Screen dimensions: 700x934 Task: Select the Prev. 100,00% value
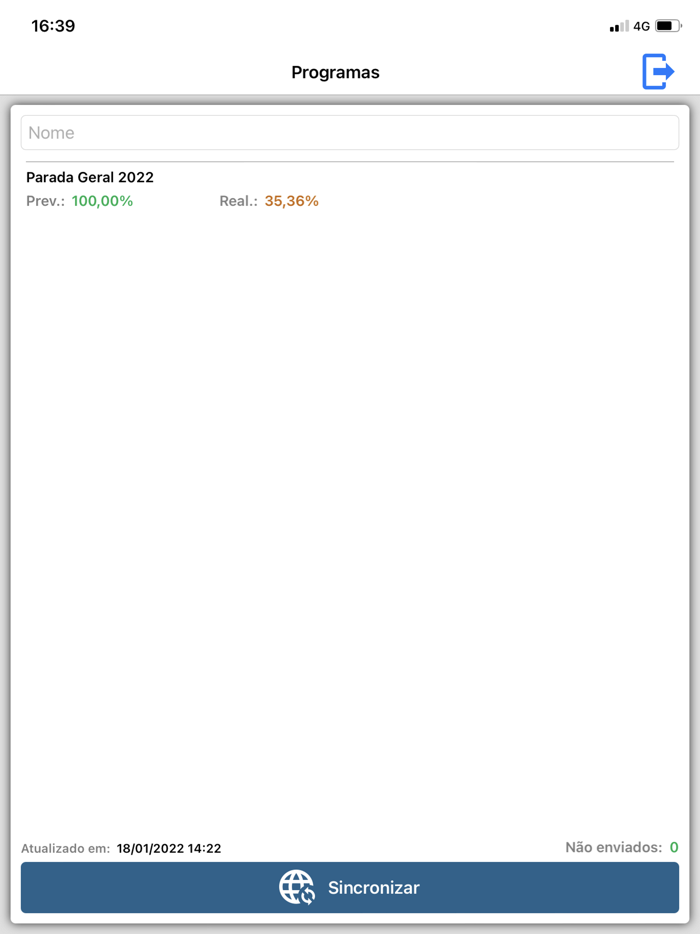102,201
